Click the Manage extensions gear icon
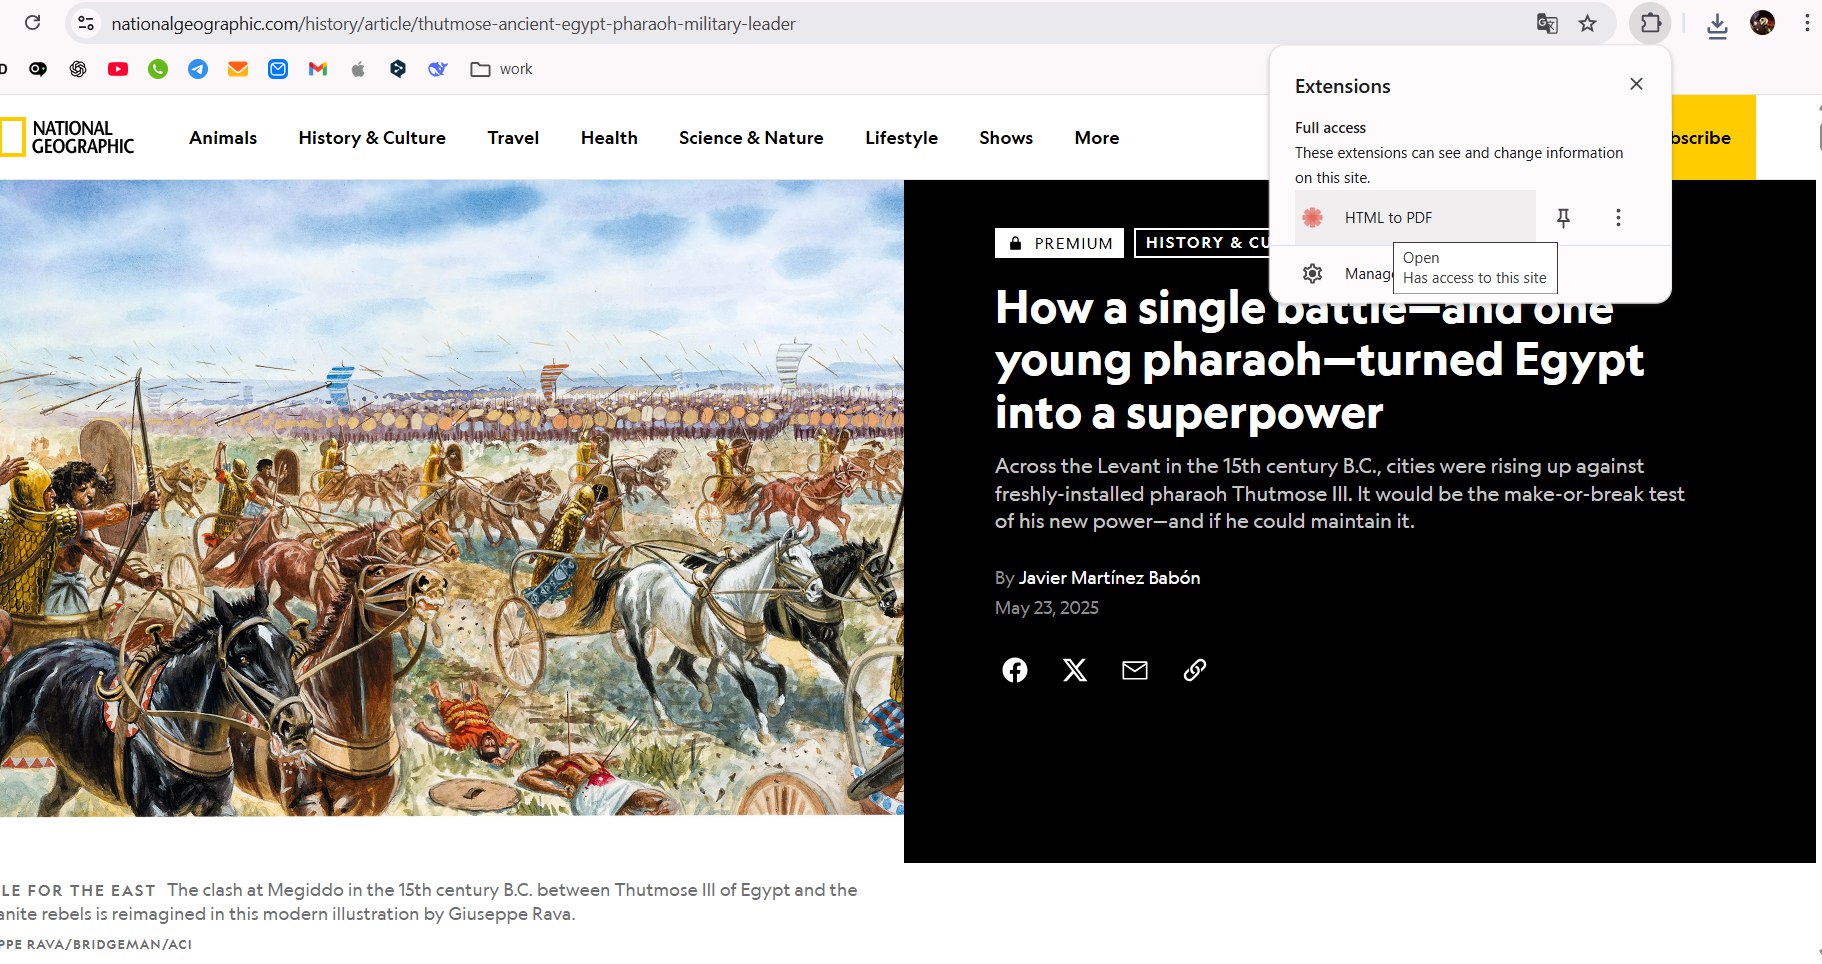This screenshot has height=964, width=1822. tap(1313, 273)
